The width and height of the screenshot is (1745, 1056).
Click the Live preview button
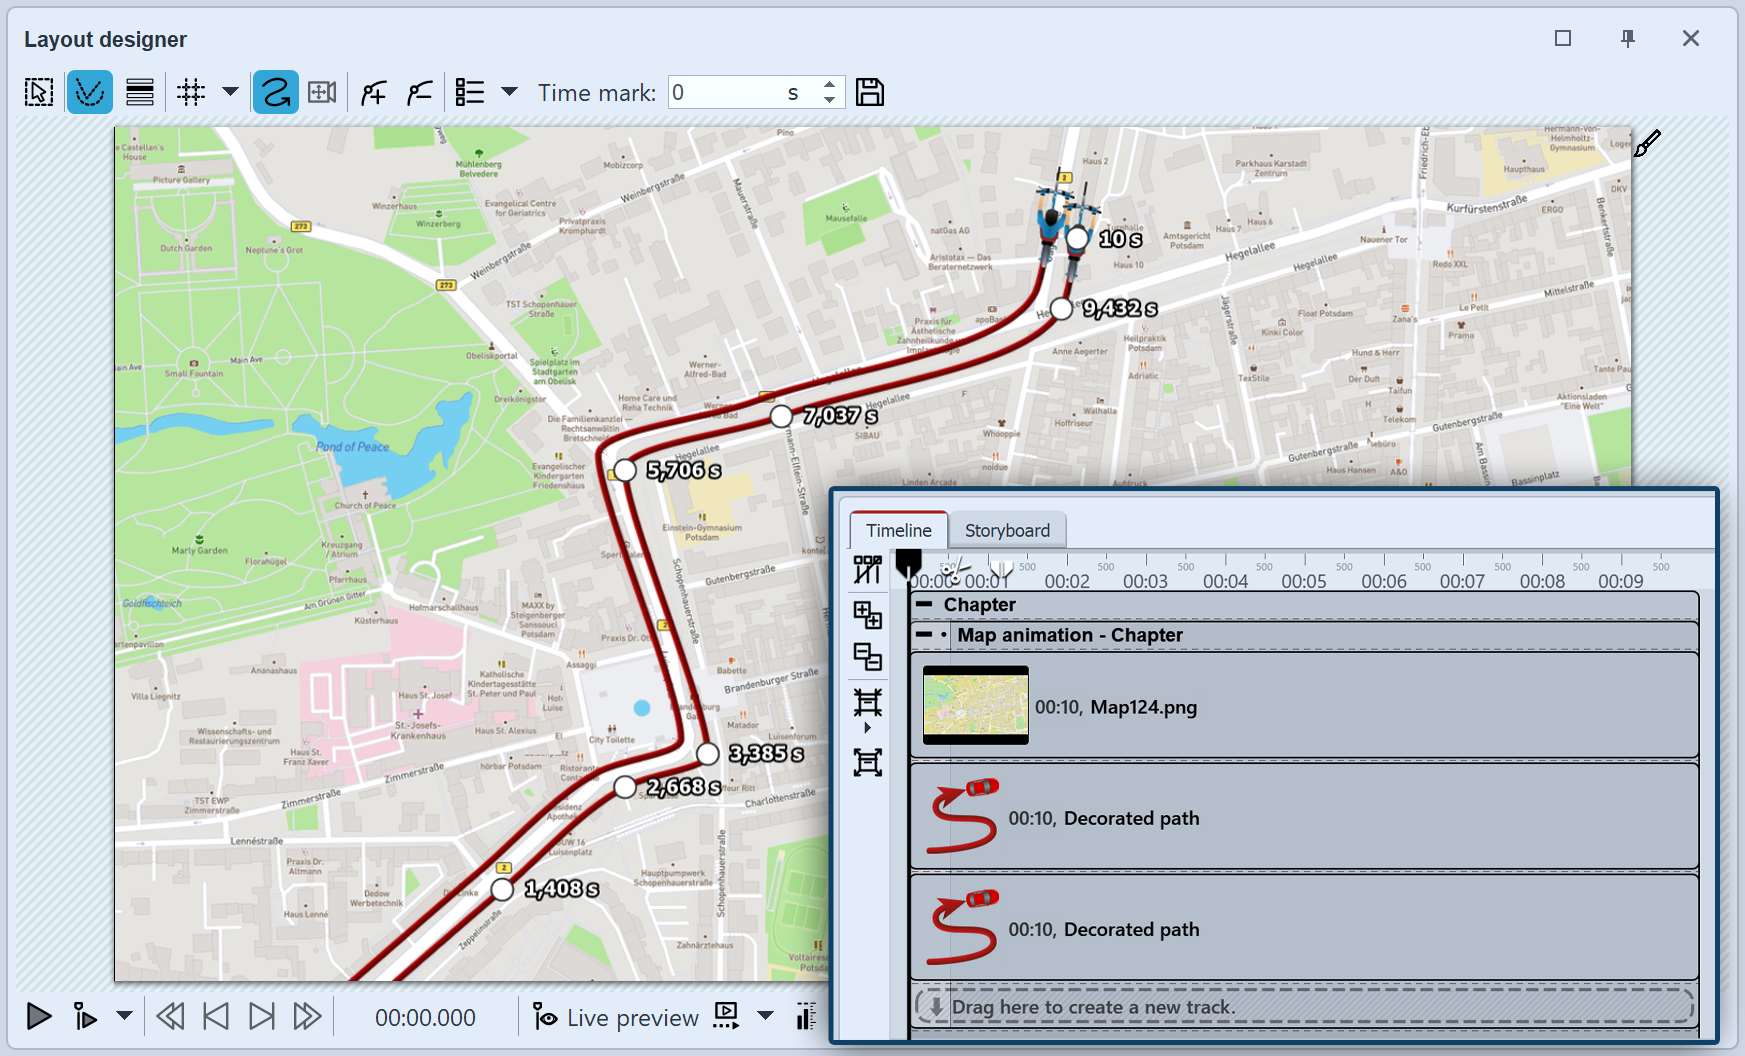[617, 1017]
